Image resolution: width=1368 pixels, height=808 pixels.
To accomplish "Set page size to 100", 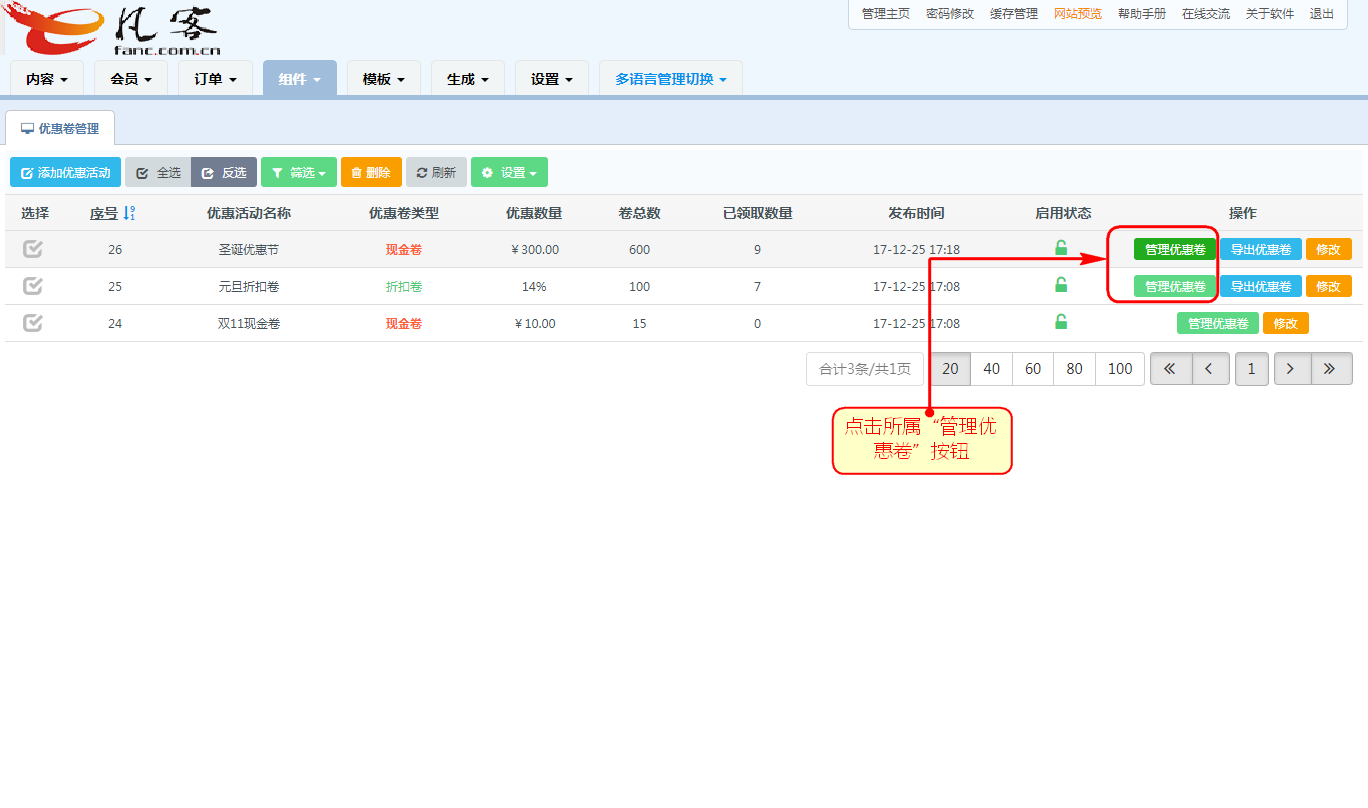I will click(x=1120, y=369).
